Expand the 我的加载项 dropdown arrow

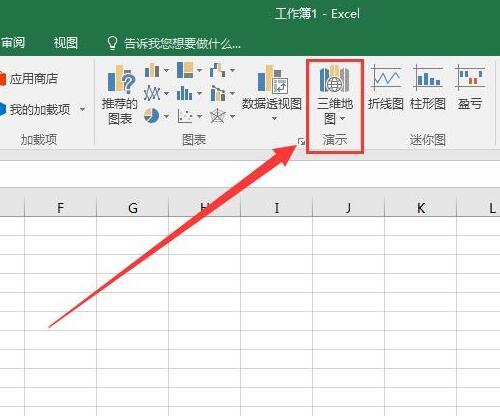click(82, 109)
